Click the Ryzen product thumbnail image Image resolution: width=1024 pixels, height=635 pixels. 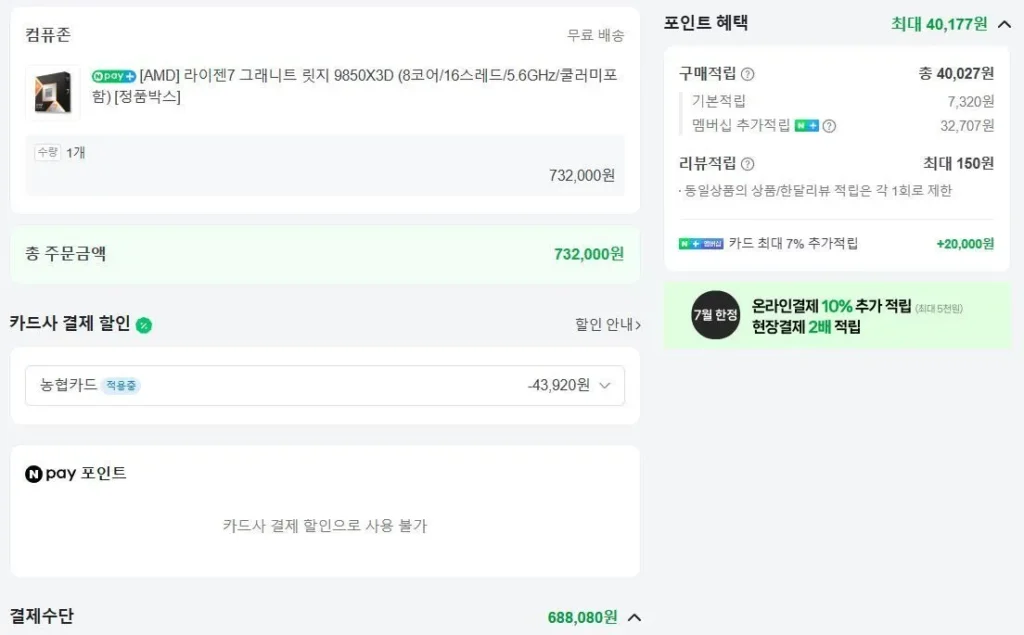pos(53,93)
